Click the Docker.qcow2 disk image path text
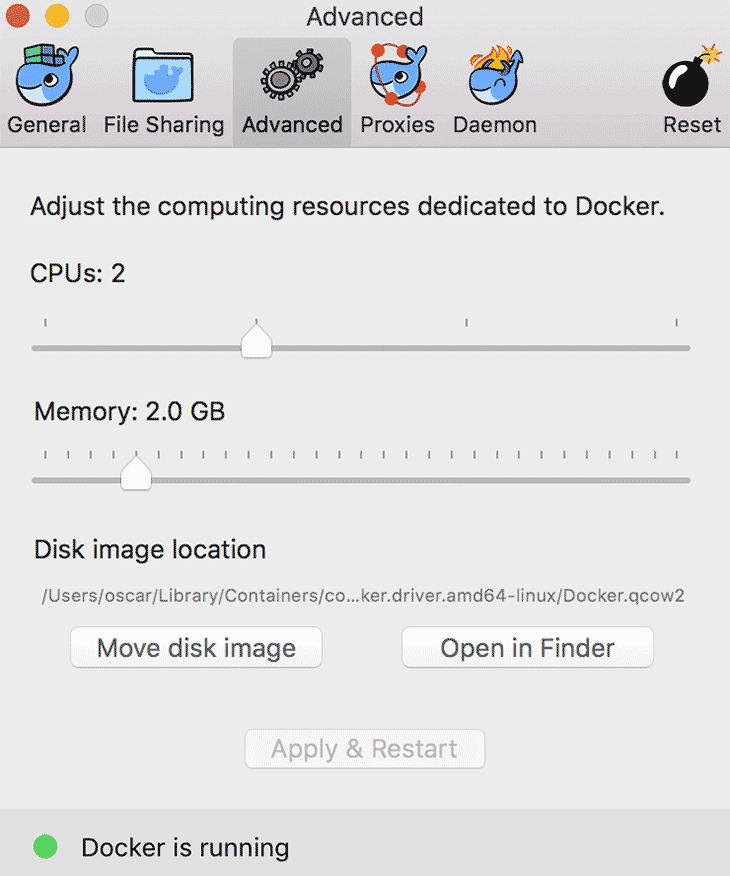Screen dimensions: 730x876 [362, 596]
